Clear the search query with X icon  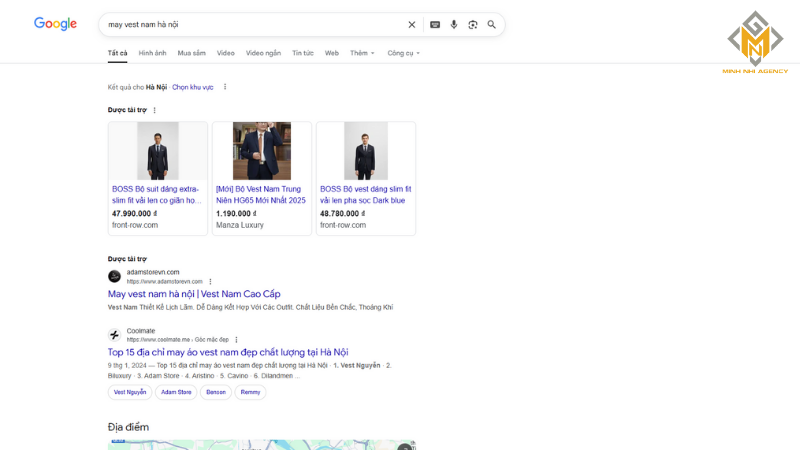point(412,24)
